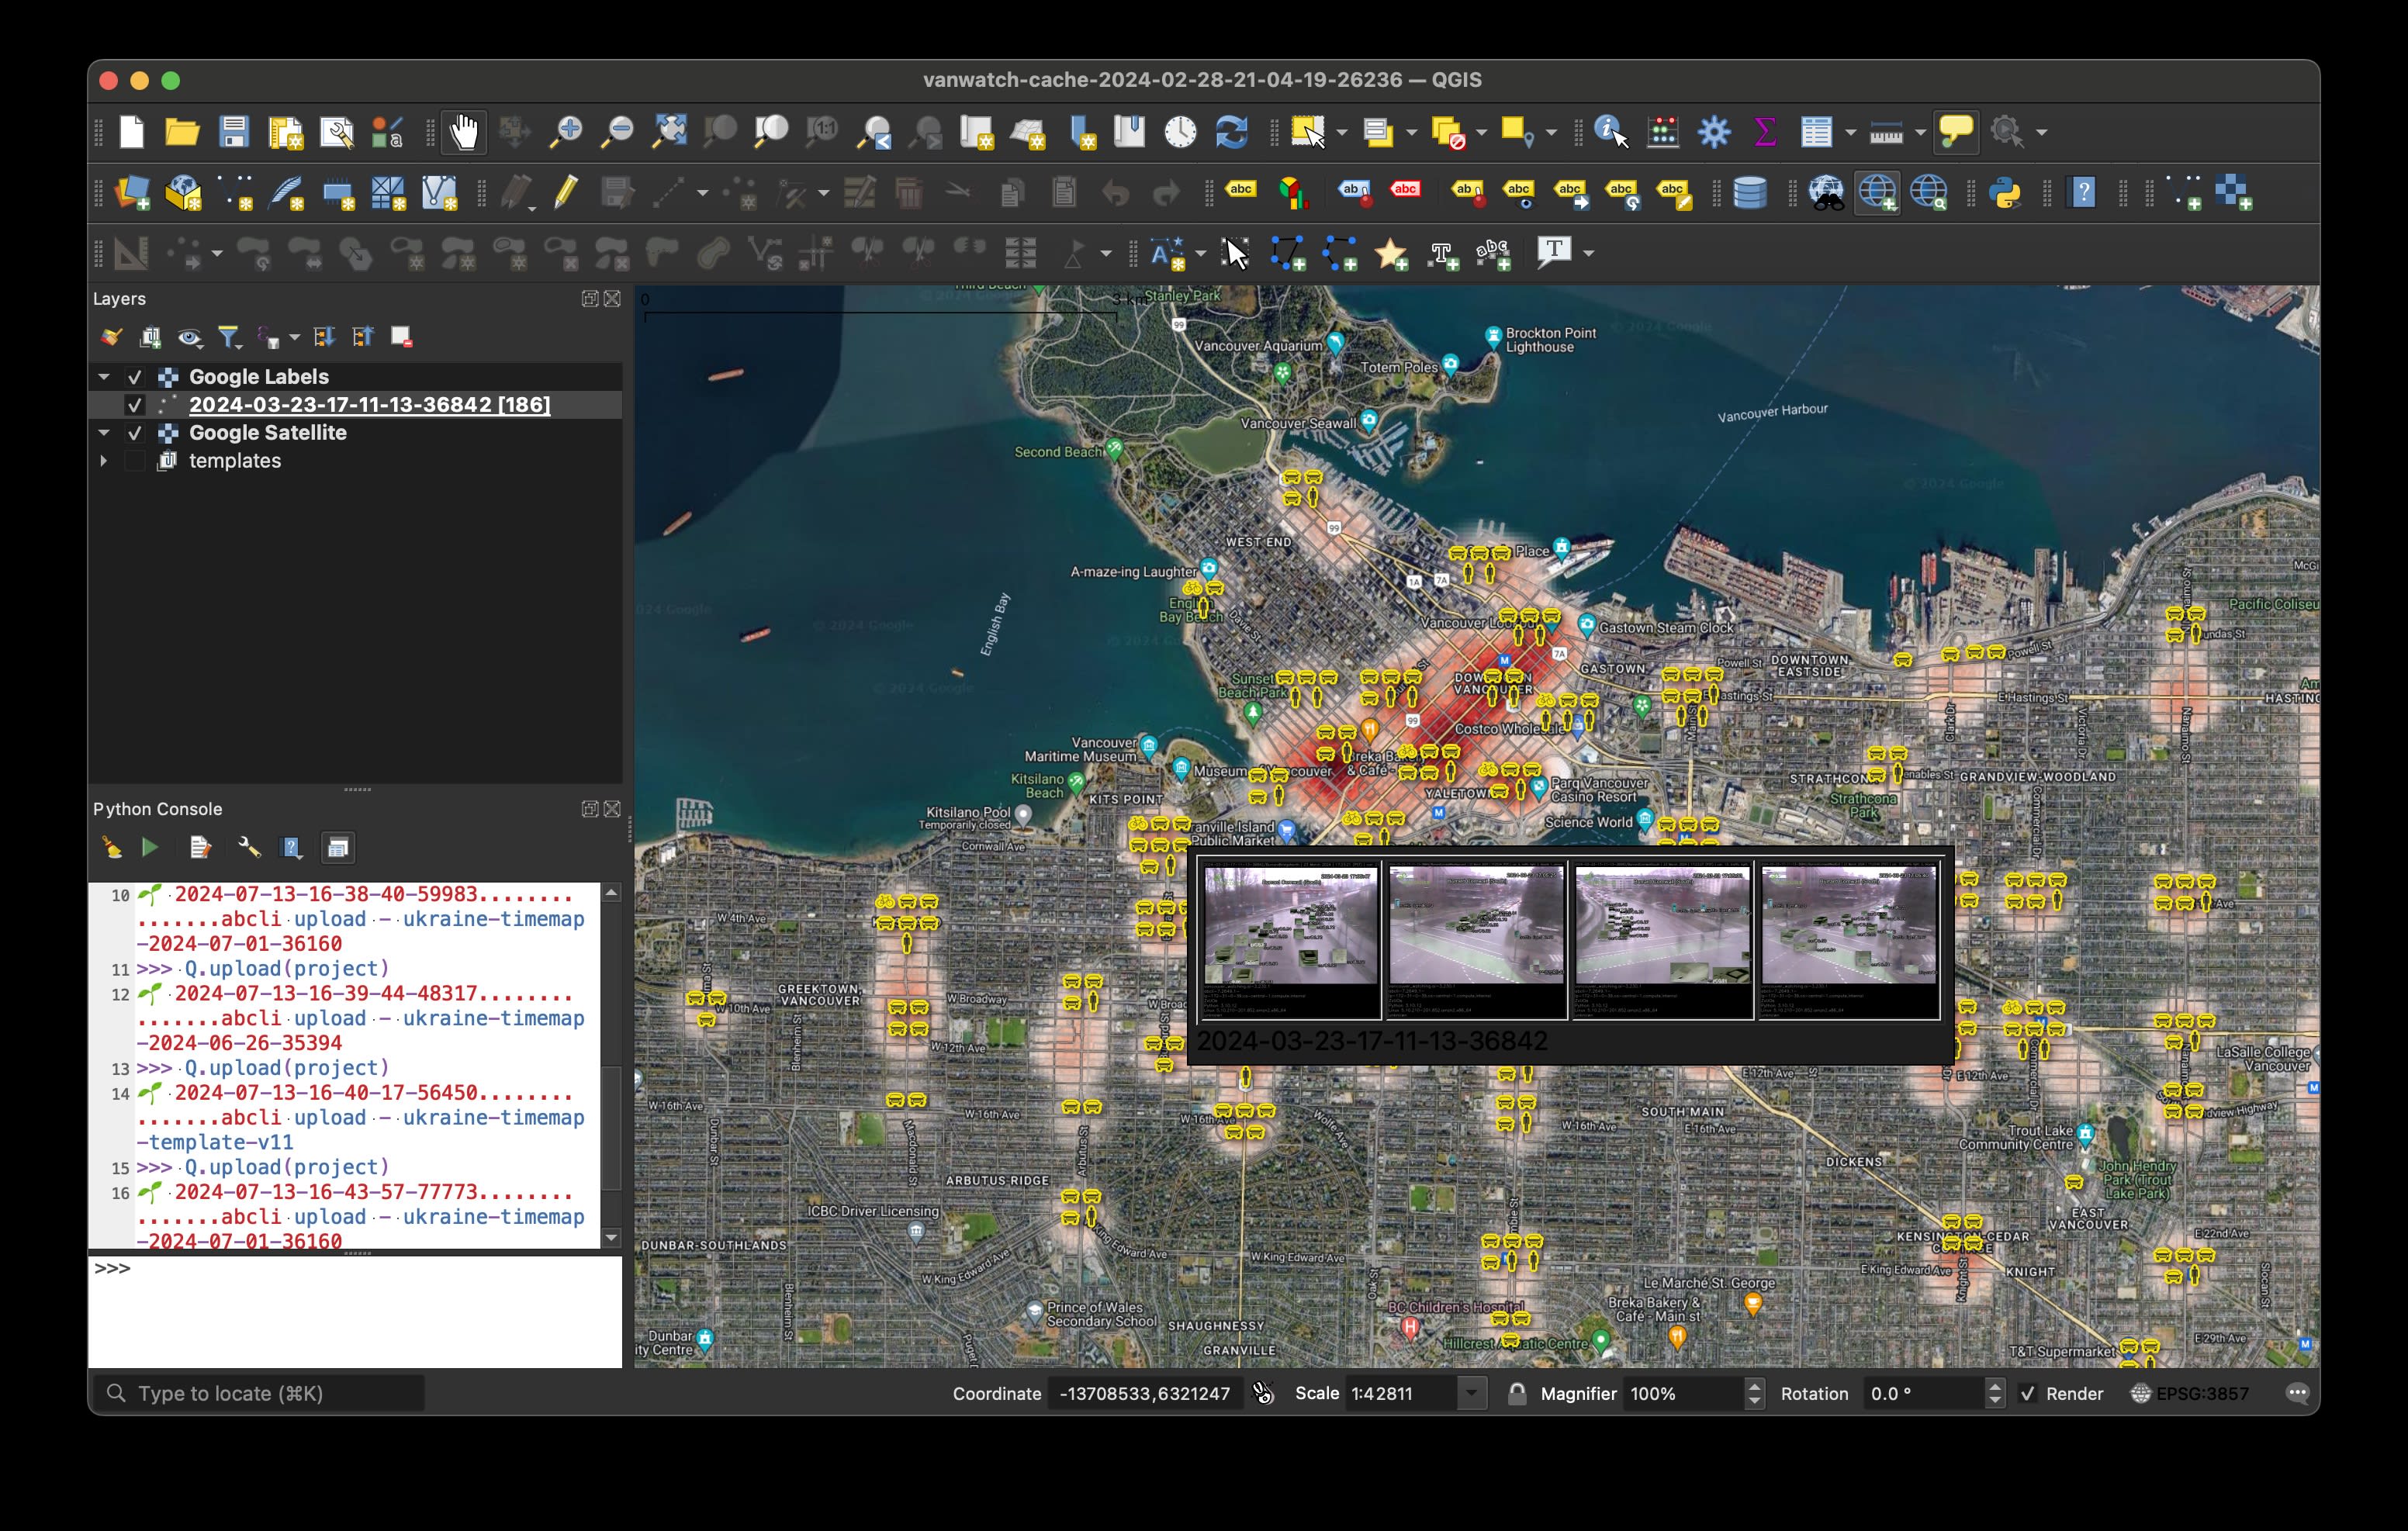
Task: Open the Python console via Python icon
Action: [2005, 192]
